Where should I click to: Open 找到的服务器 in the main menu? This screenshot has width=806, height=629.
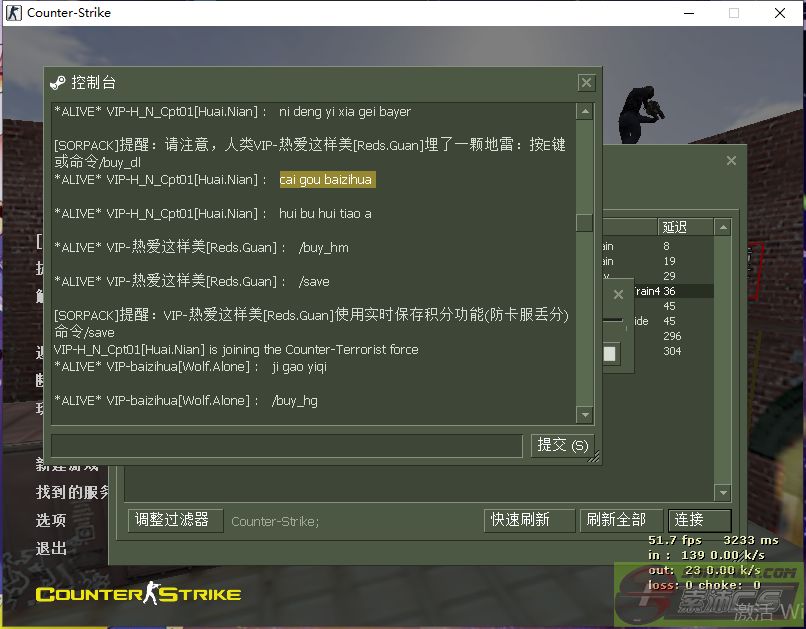click(72, 492)
